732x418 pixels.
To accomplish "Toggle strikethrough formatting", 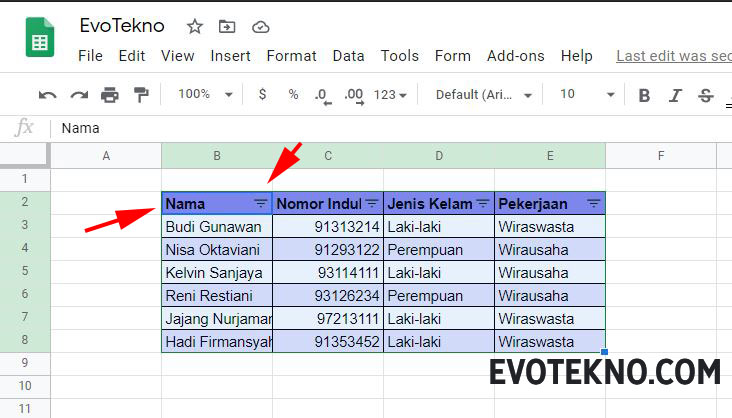I will pos(706,95).
